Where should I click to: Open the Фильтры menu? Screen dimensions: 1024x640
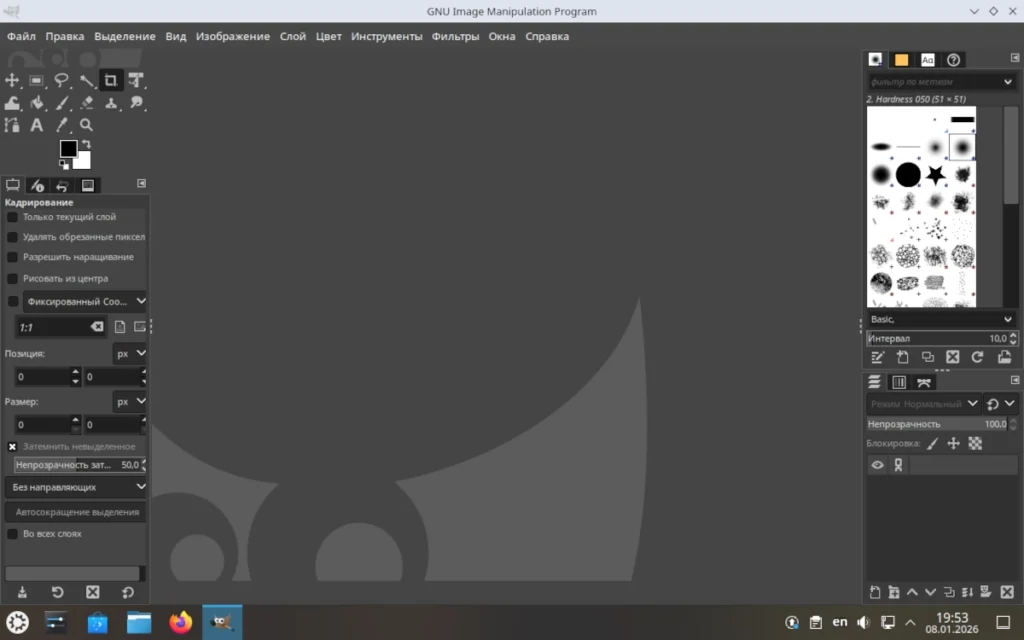(x=455, y=37)
